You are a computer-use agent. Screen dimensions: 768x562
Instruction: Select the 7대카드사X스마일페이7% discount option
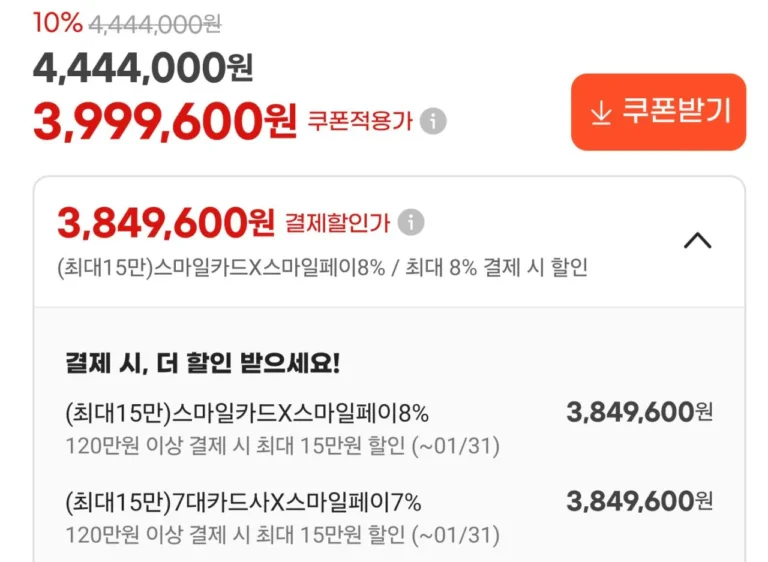242,501
